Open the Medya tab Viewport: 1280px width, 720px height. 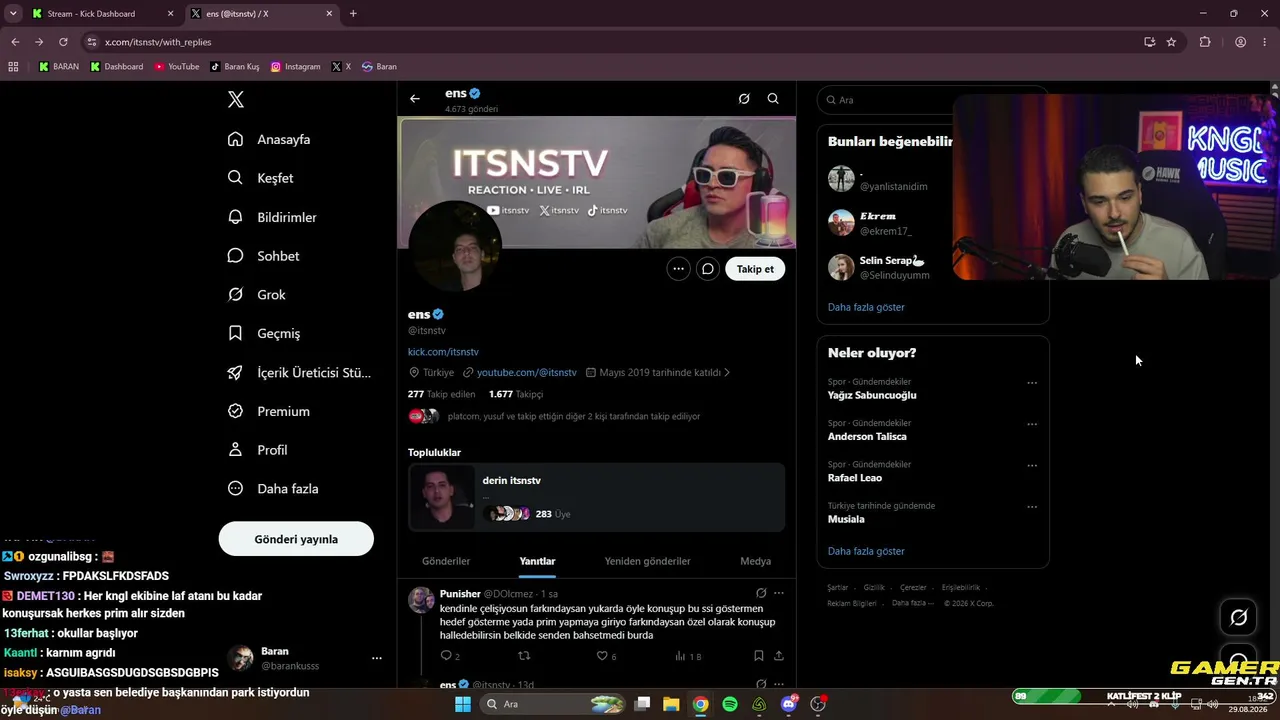(x=755, y=561)
